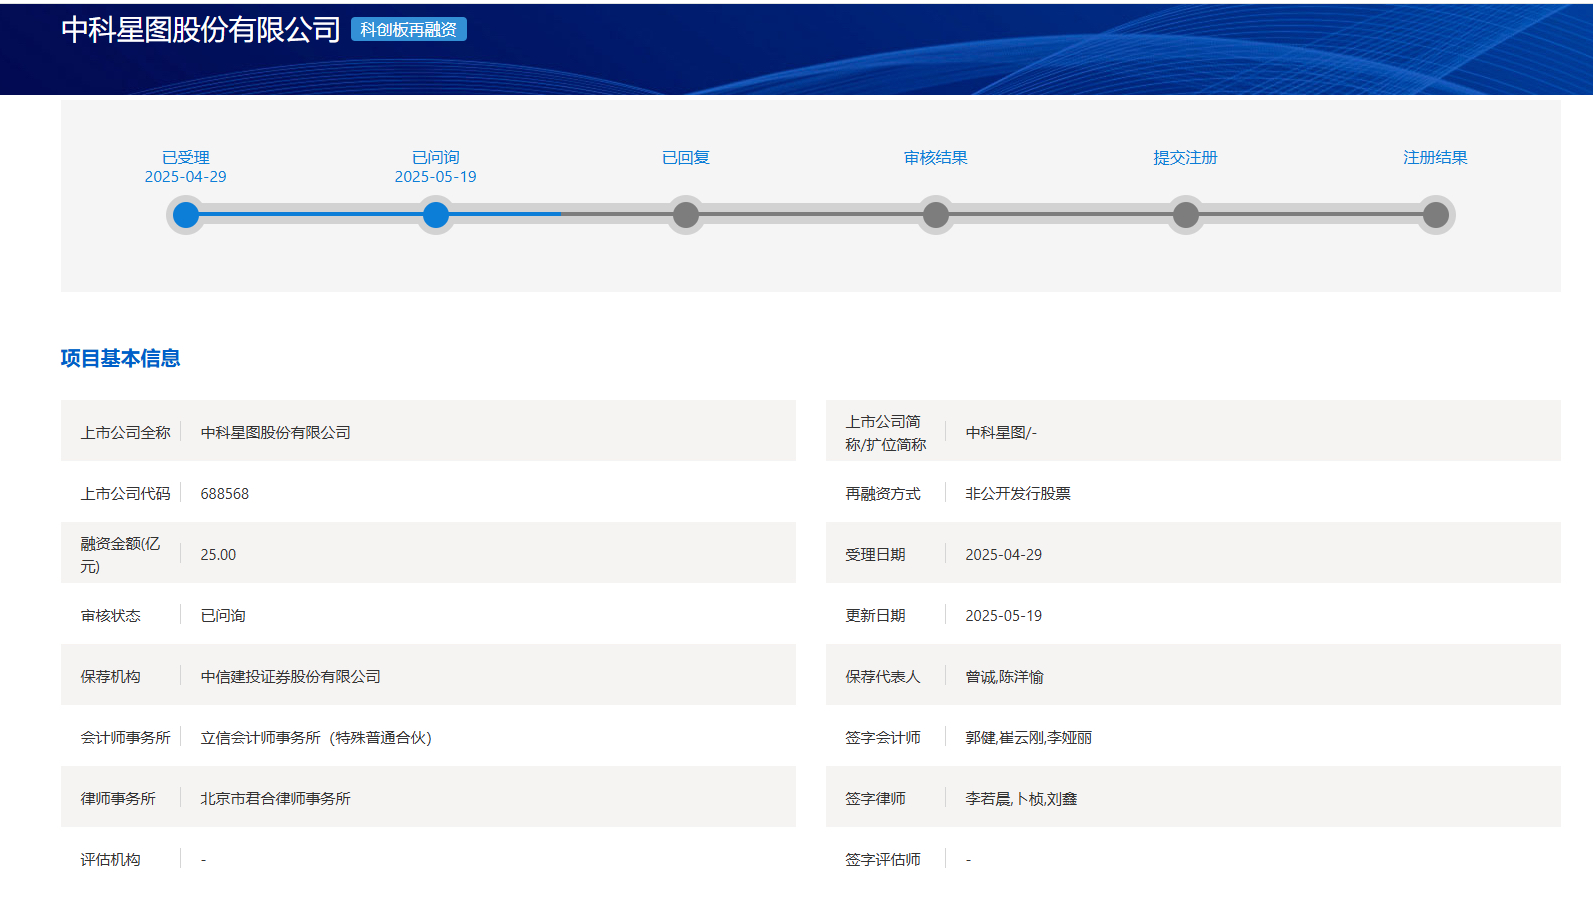Click the 评估机构 field label

111,860
